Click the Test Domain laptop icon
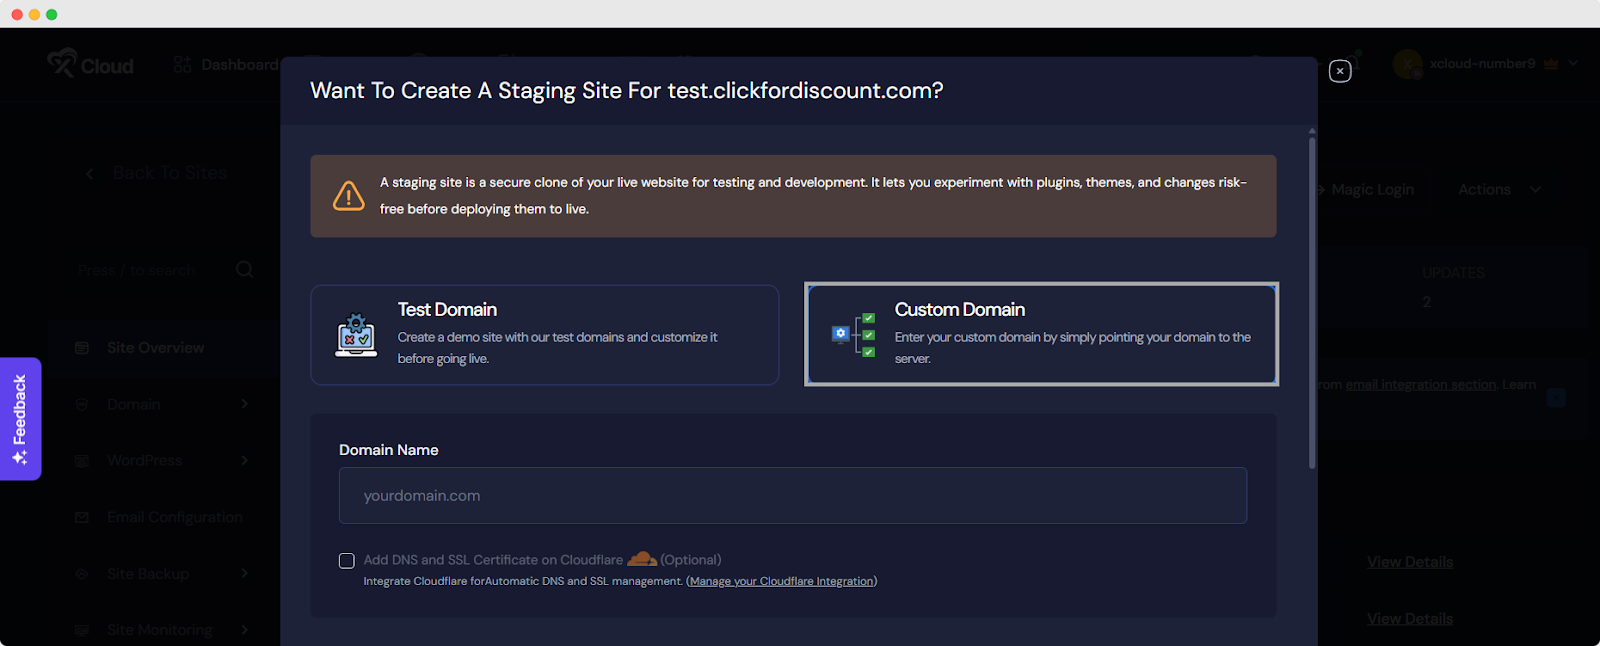Screen dimensions: 1600x646 [x=356, y=335]
